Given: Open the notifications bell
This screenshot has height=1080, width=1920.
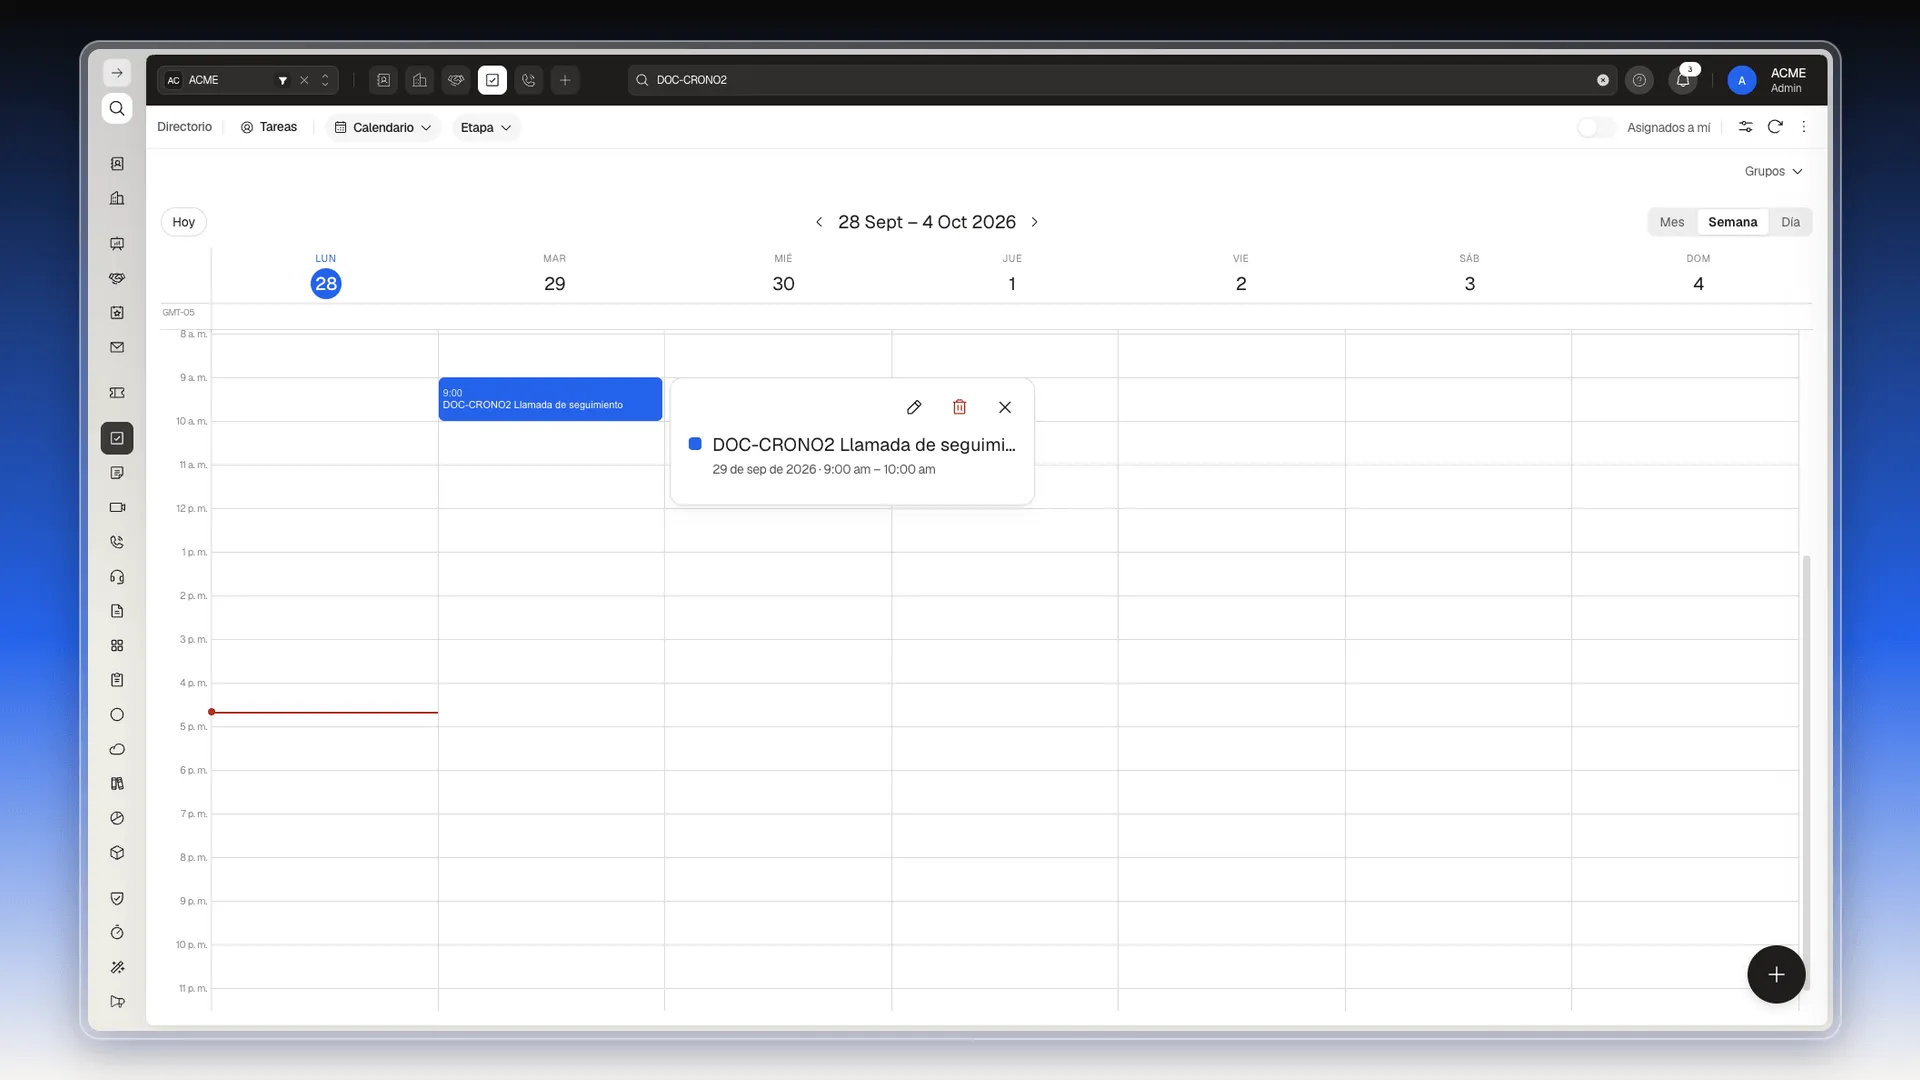Looking at the screenshot, I should (x=1683, y=80).
